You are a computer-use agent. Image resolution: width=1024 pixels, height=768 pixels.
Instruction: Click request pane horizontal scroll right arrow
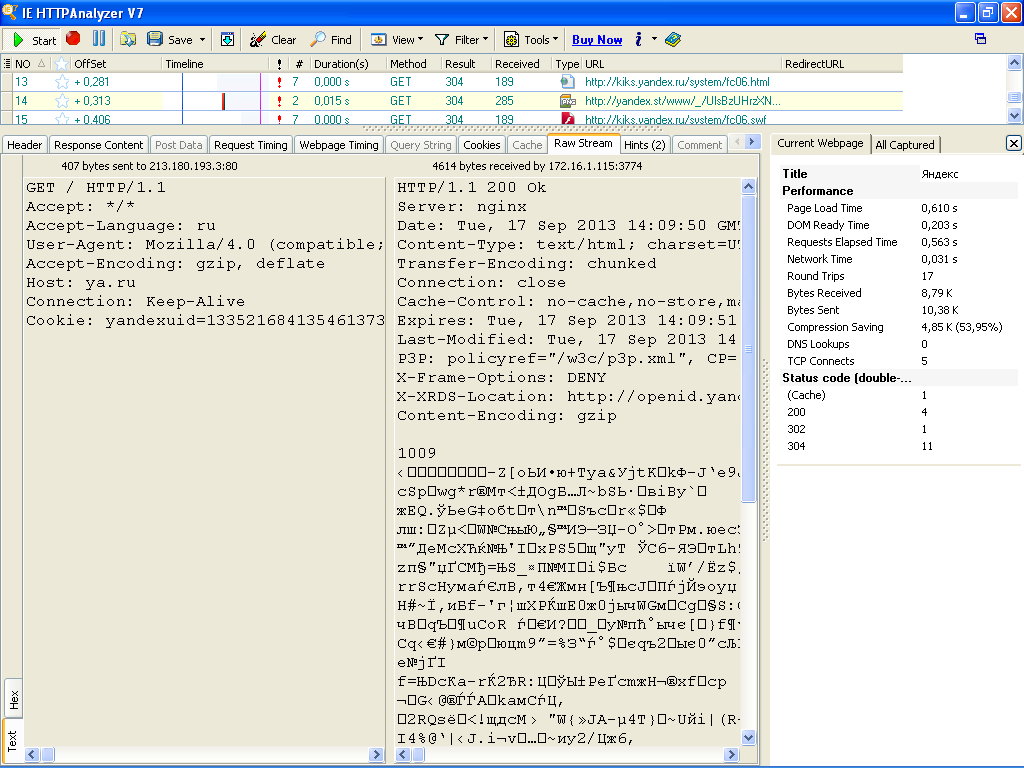[x=376, y=754]
